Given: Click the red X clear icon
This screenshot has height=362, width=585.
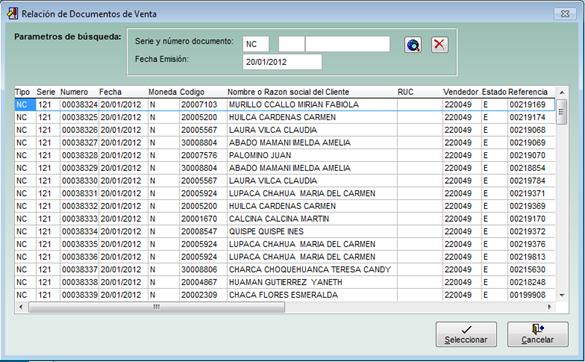Looking at the screenshot, I should pos(439,45).
